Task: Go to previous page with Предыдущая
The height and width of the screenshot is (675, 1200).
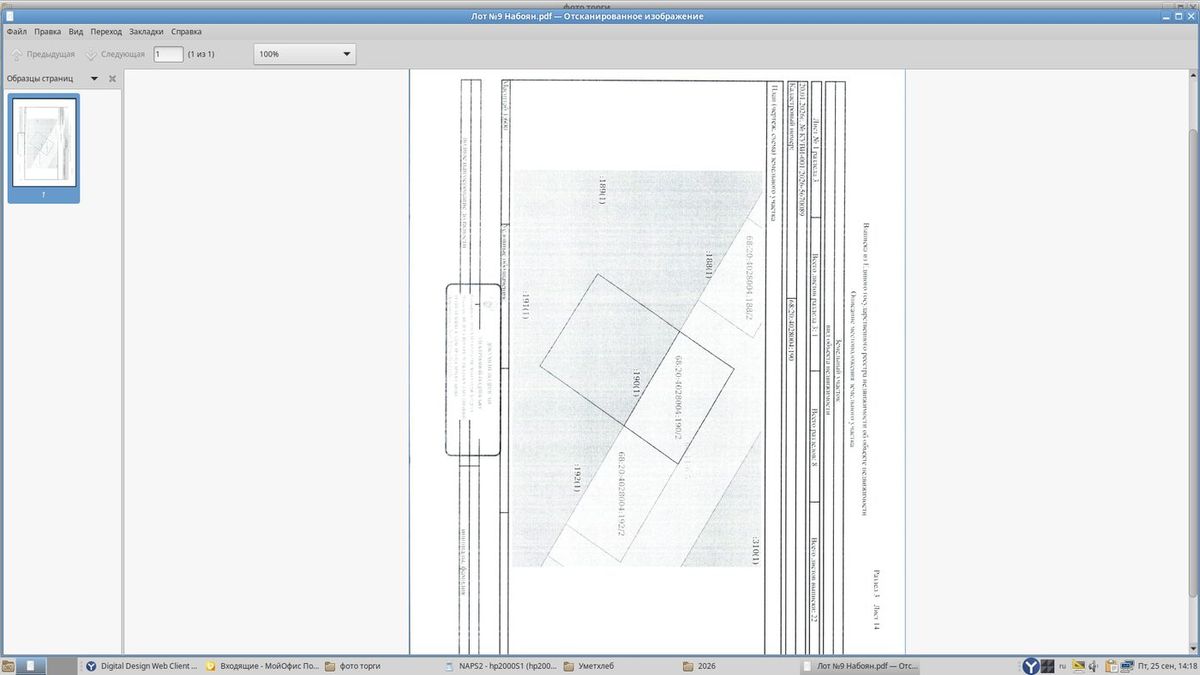Action: (42, 54)
